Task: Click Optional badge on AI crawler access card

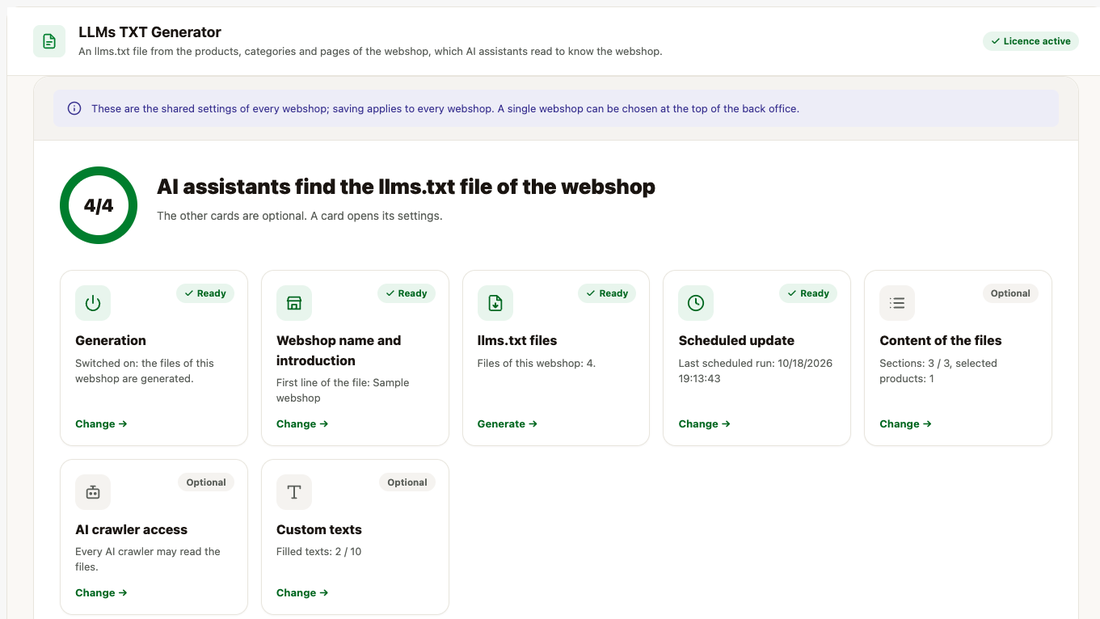Action: (x=206, y=482)
